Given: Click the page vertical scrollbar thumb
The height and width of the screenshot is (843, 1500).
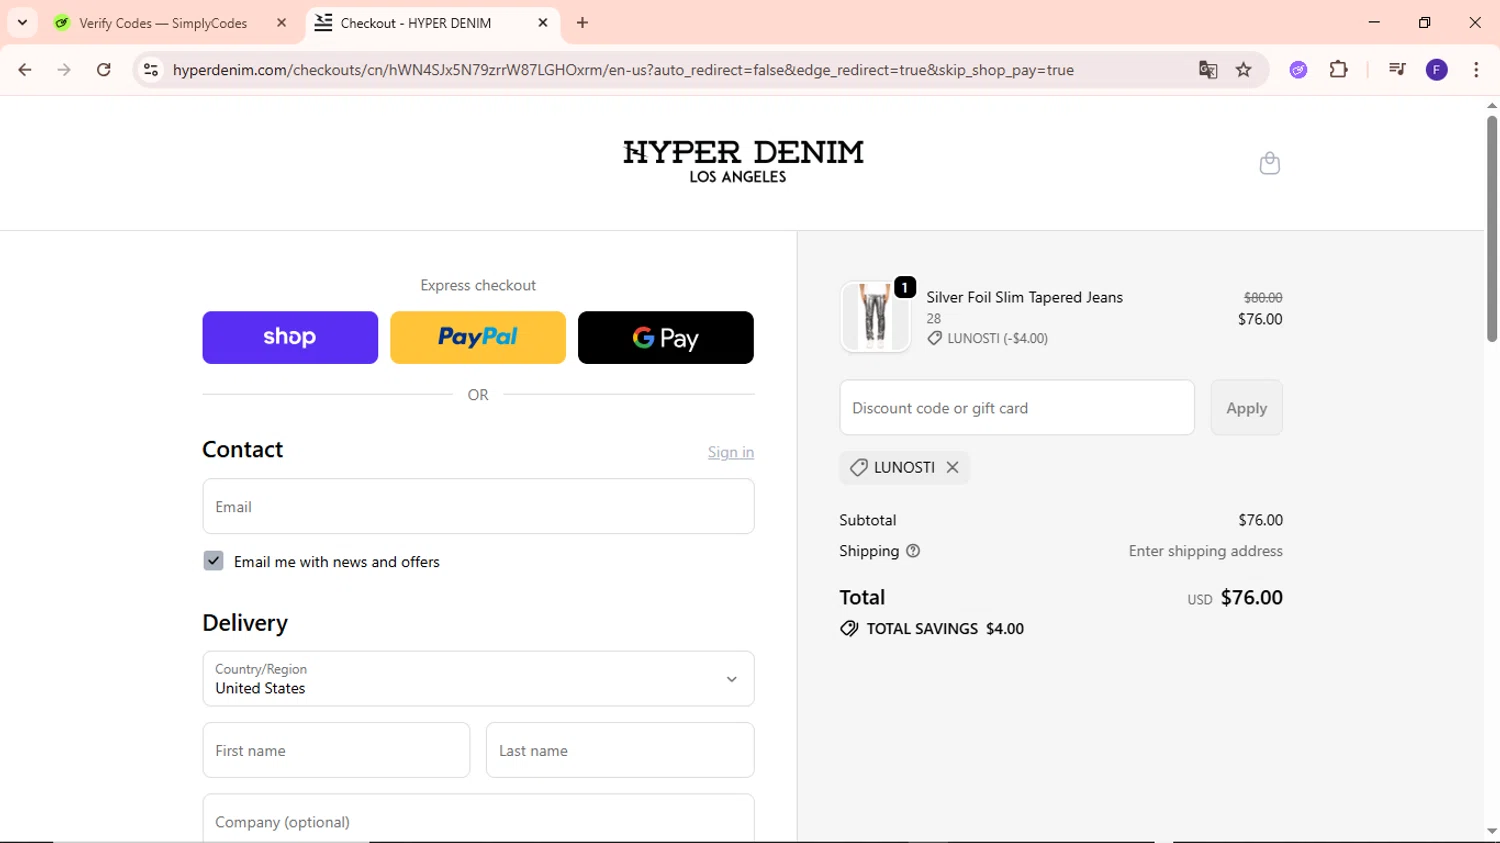Looking at the screenshot, I should [1492, 229].
